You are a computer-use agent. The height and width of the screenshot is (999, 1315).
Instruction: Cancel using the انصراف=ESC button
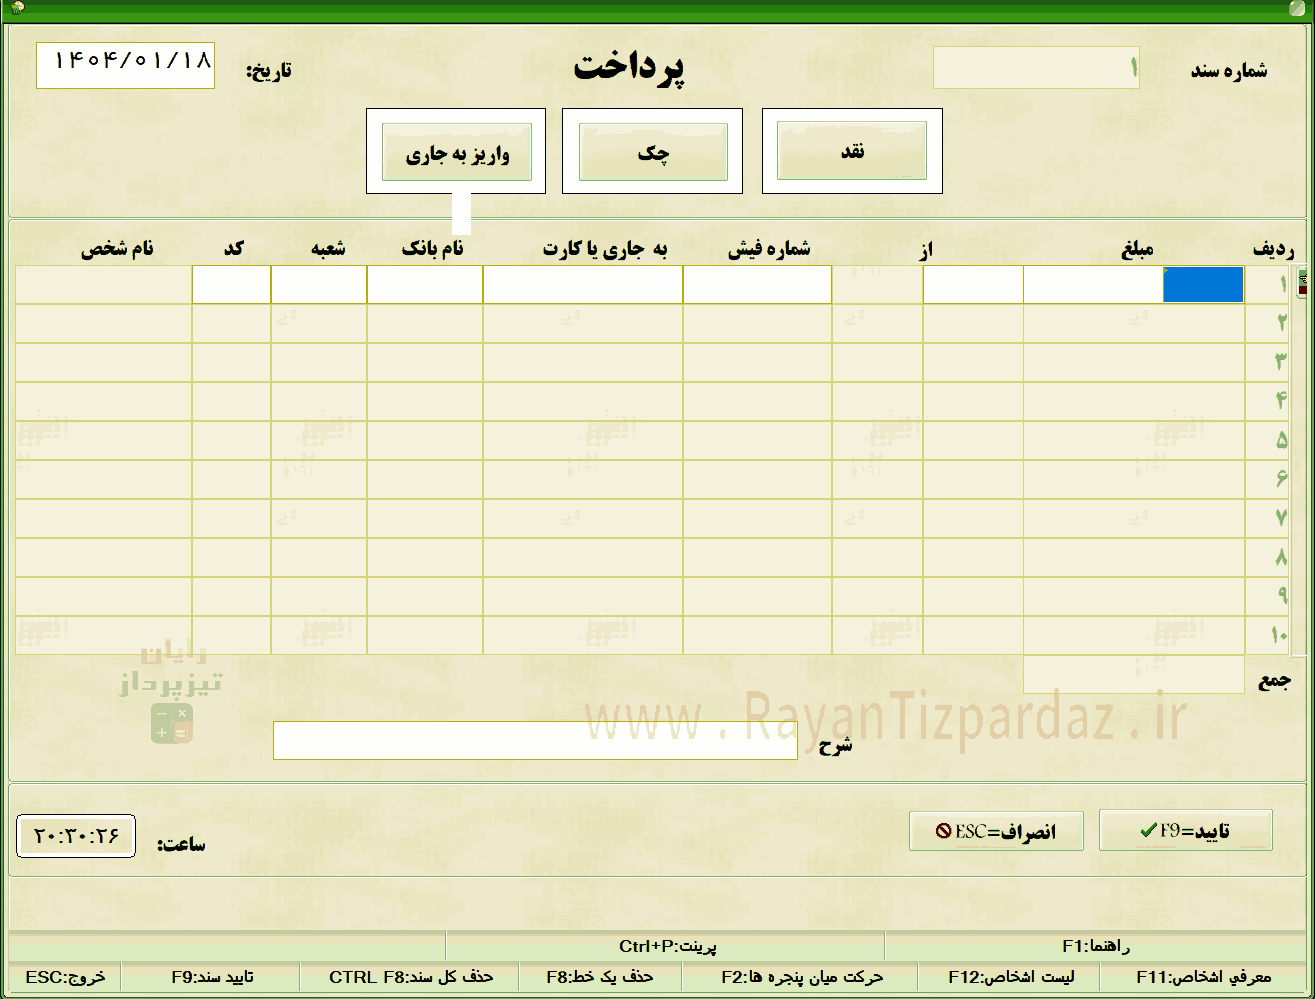(996, 830)
